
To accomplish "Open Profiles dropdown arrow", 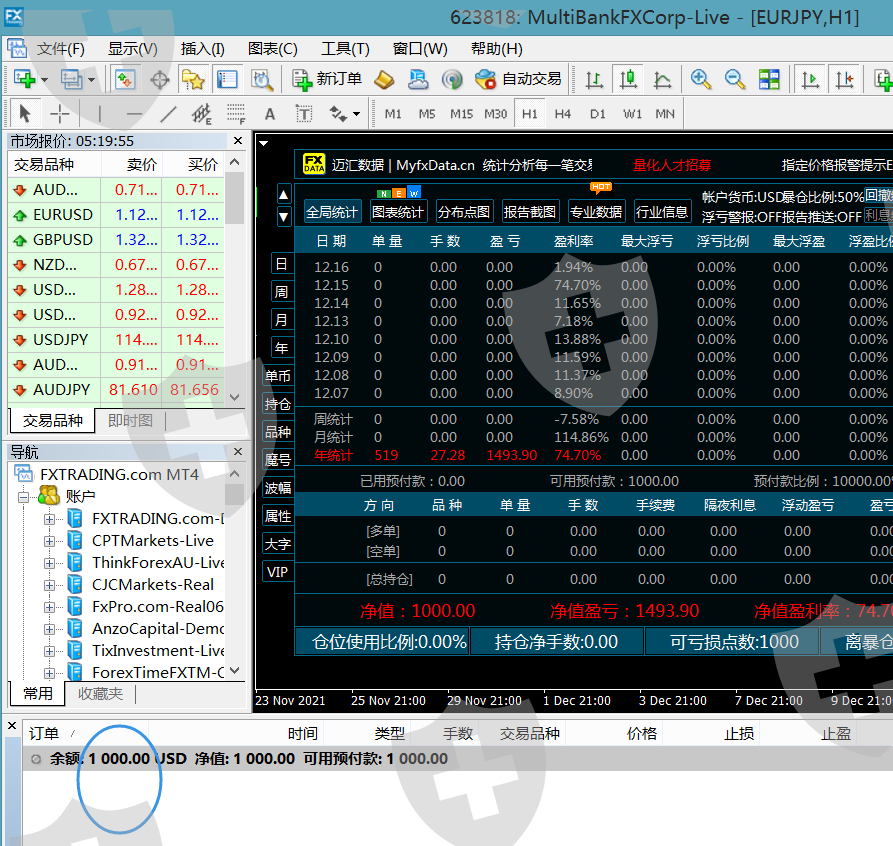I will 91,80.
